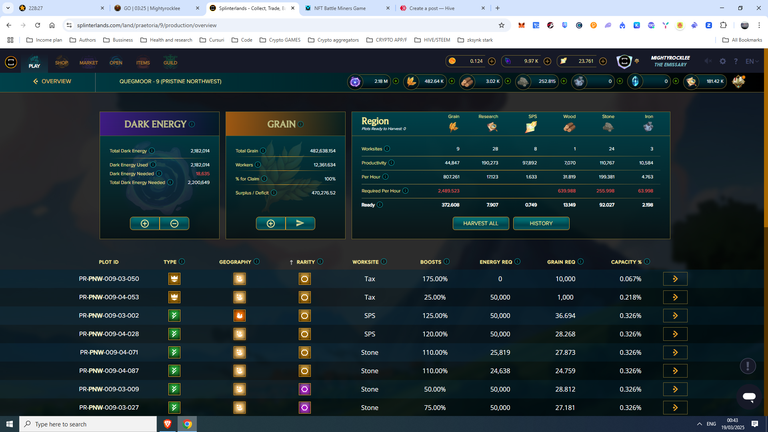768x432 pixels.
Task: Add credits via plus next to 0.124
Action: (x=492, y=61)
